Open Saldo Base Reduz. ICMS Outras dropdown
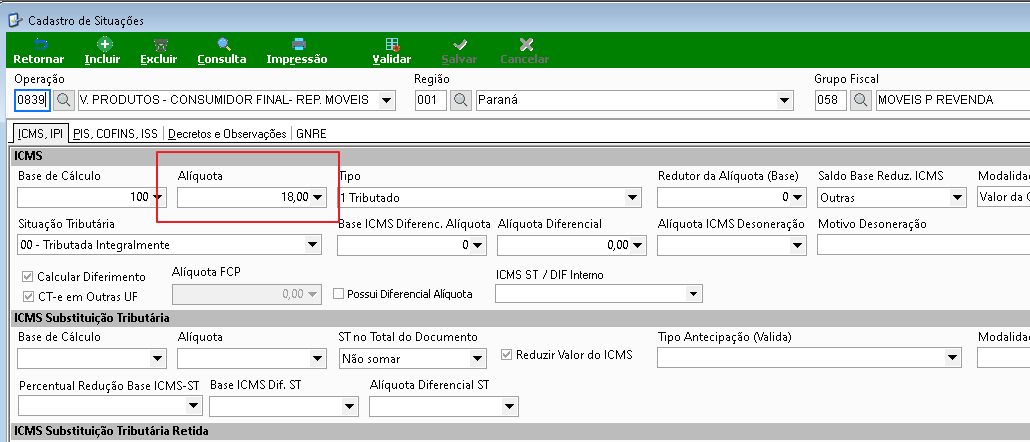This screenshot has width=1030, height=442. pos(958,197)
